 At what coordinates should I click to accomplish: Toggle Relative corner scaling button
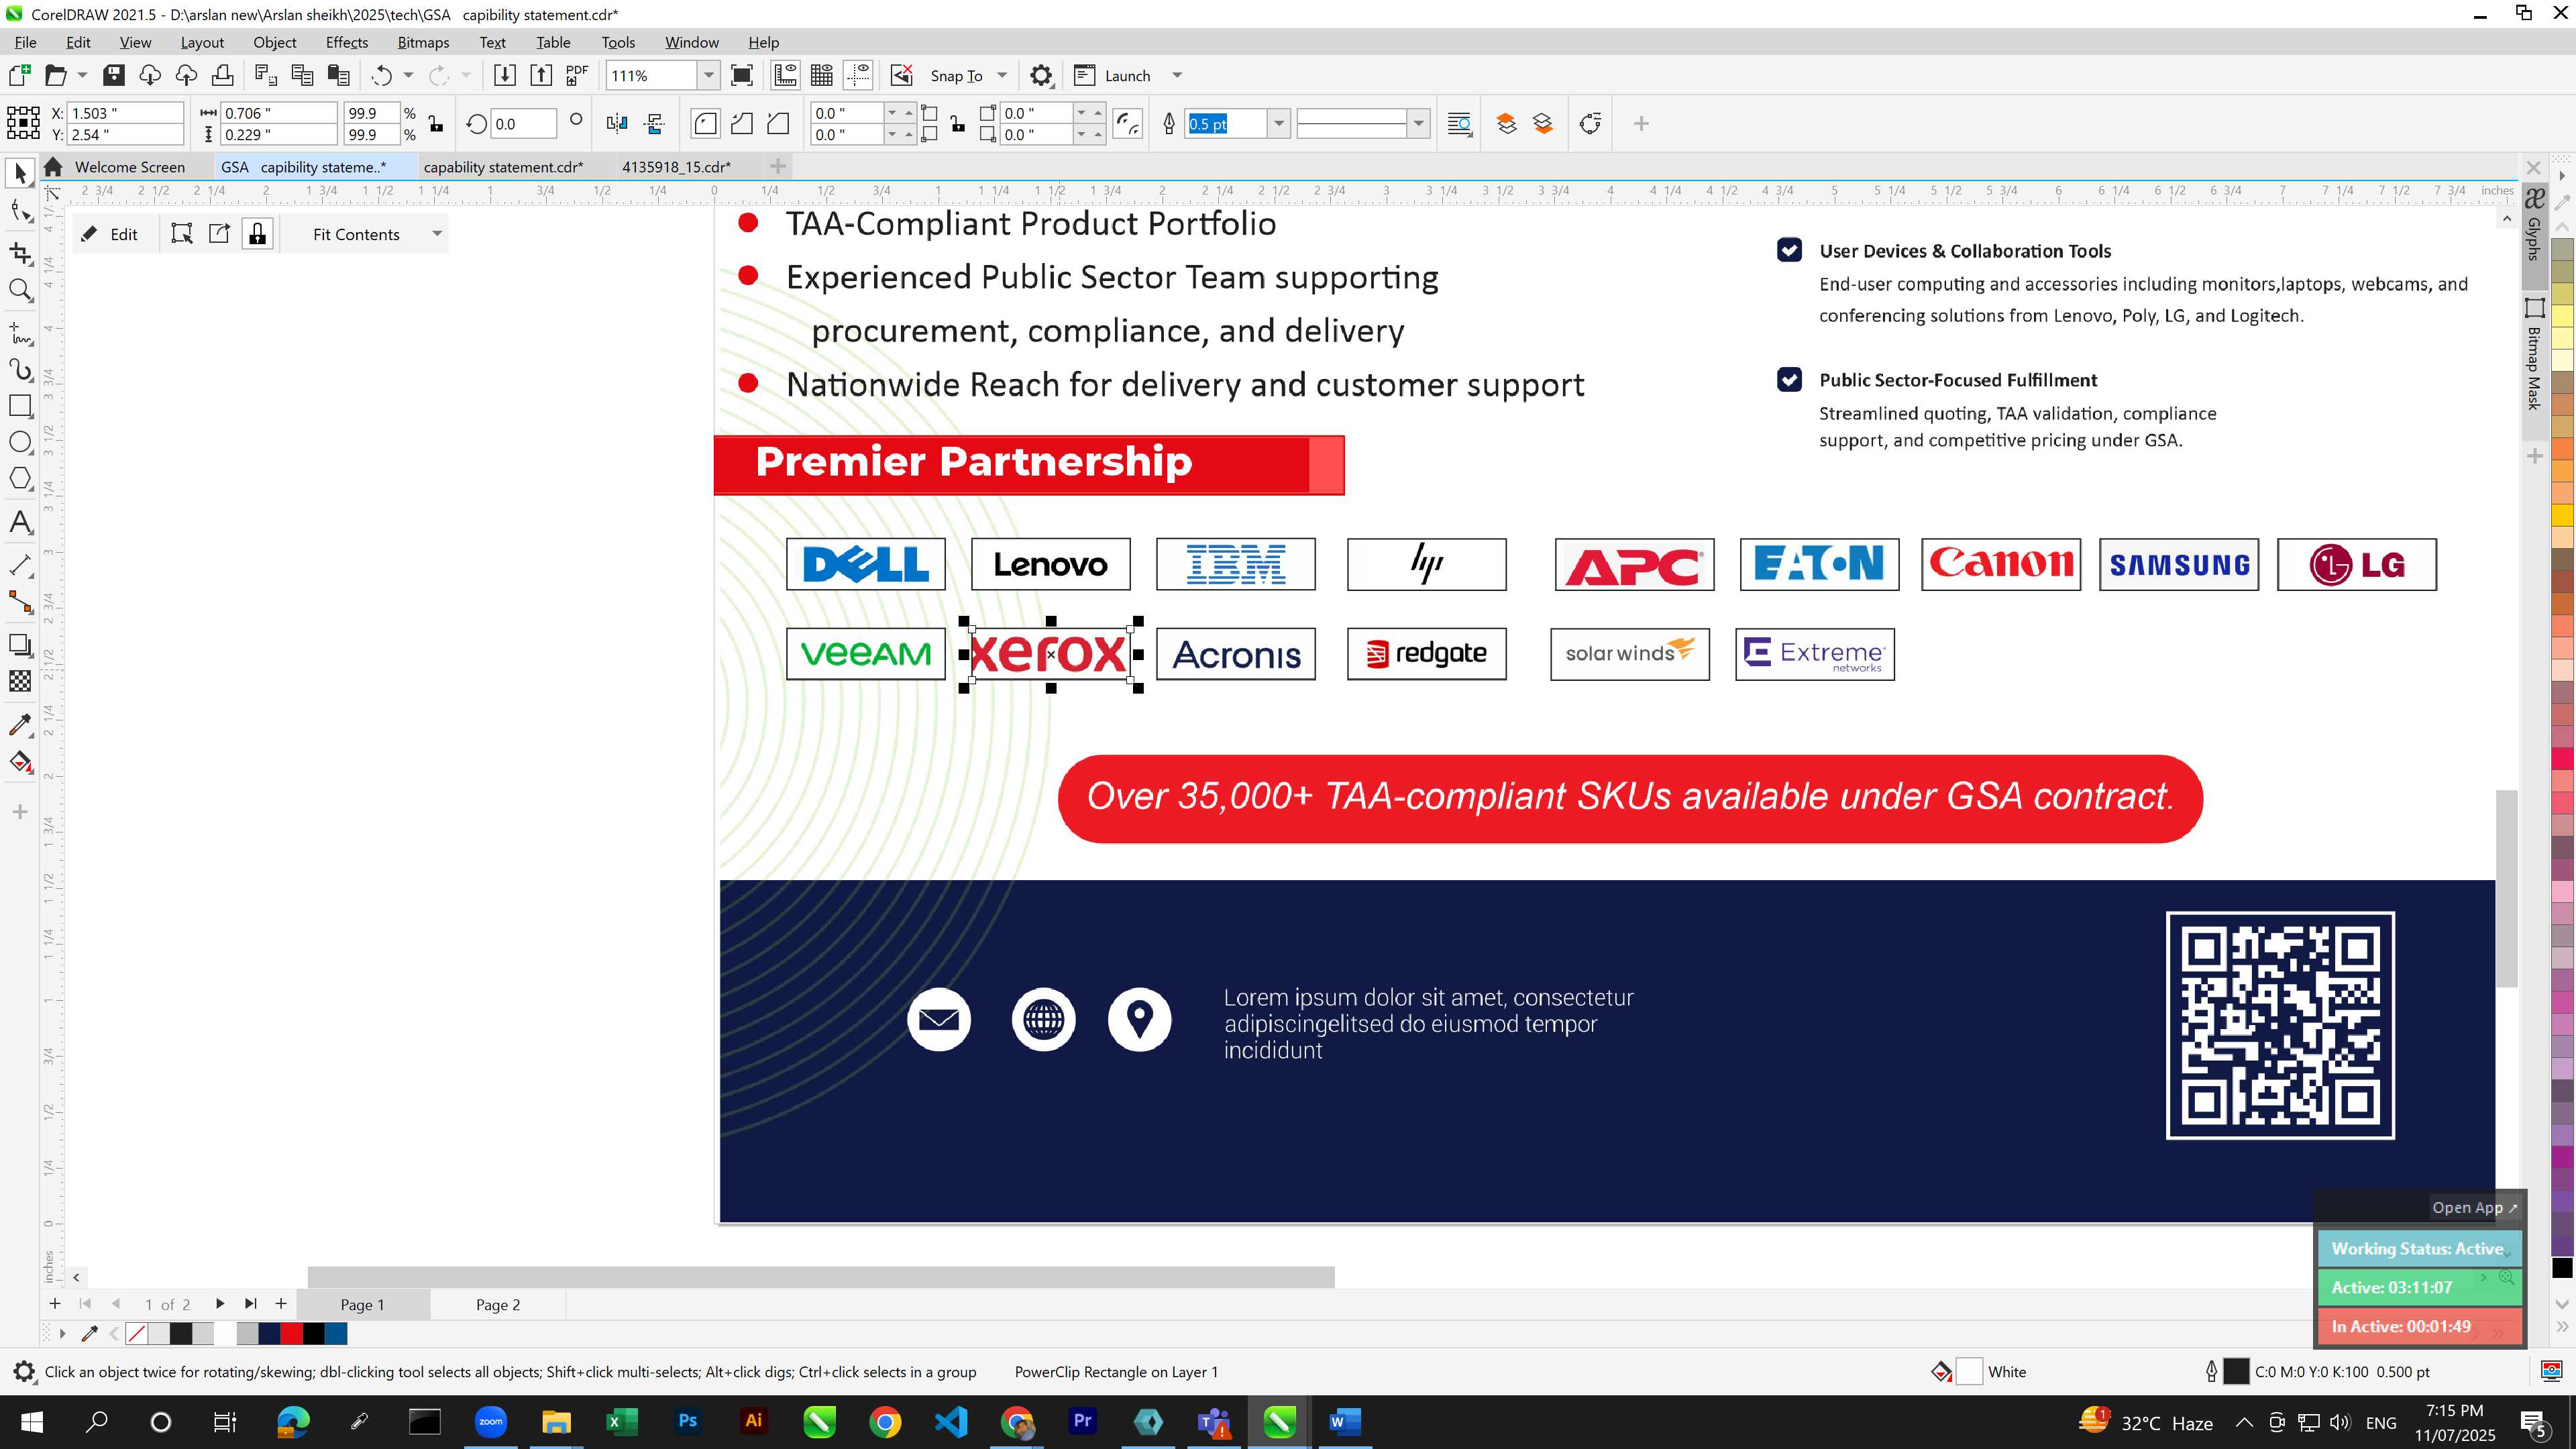1128,124
